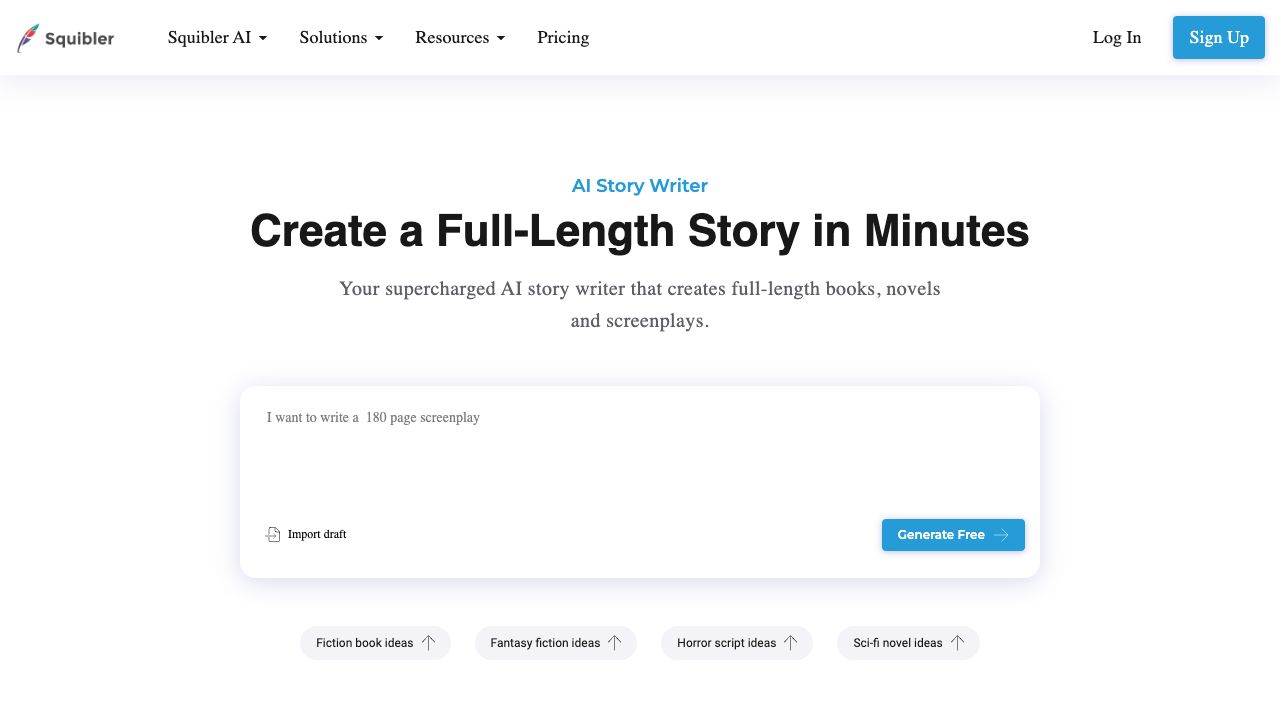Pick the Horror script ideas suggestion
1280x720 pixels.
(726, 643)
